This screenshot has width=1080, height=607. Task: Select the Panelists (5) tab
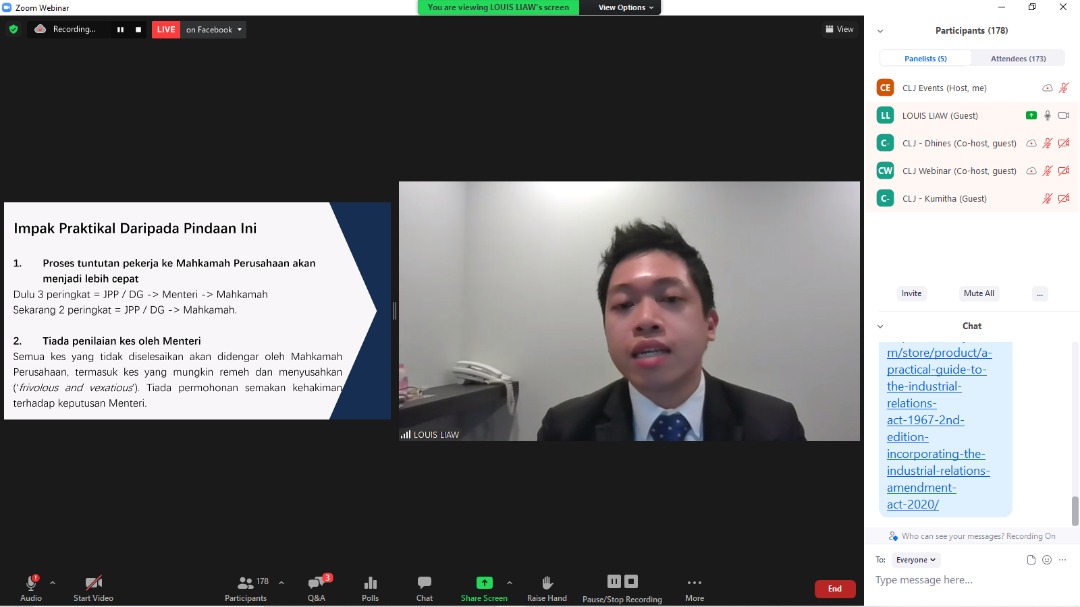pyautogui.click(x=925, y=58)
